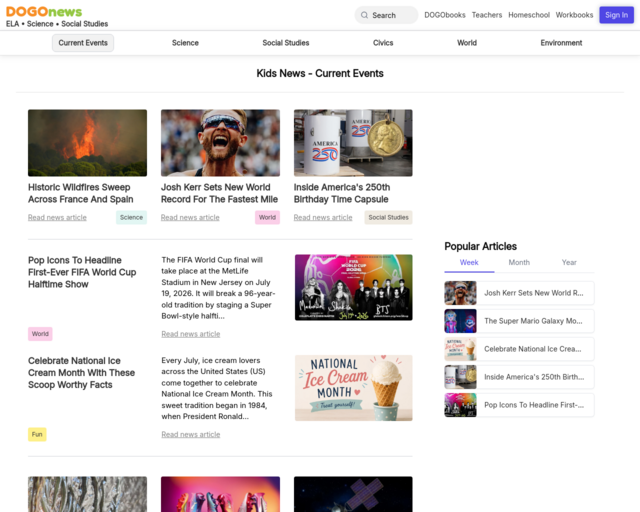The image size is (640, 512).
Task: Click the World tag under FIFA halftime story
Action: [x=40, y=334]
